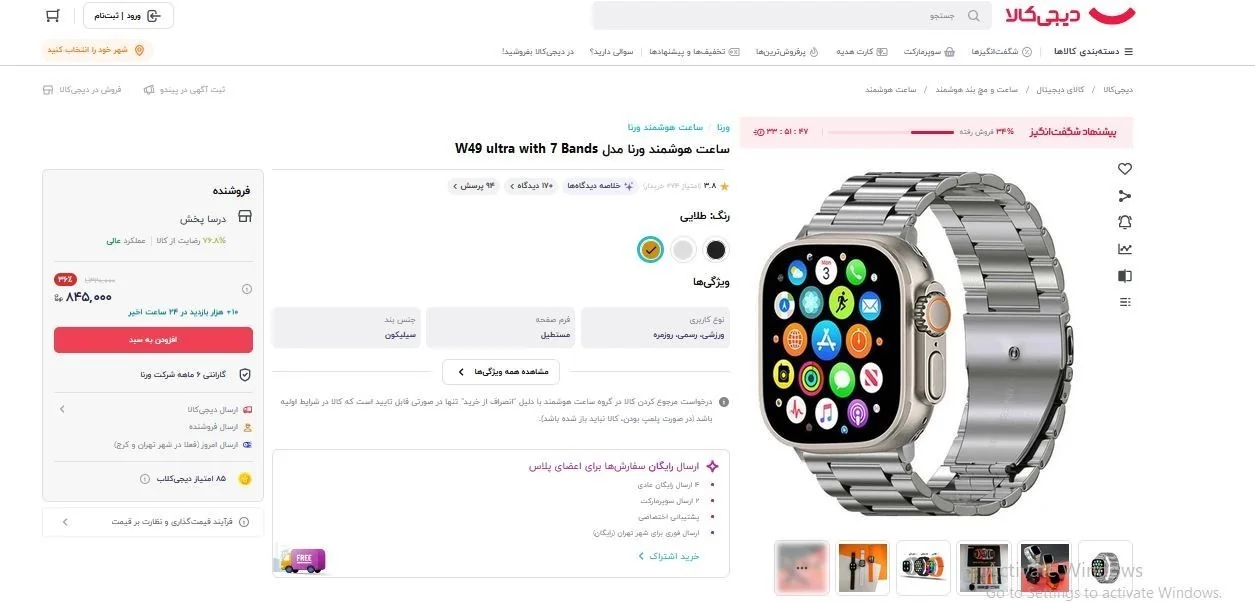Click the red add to cart button

[x=153, y=340]
